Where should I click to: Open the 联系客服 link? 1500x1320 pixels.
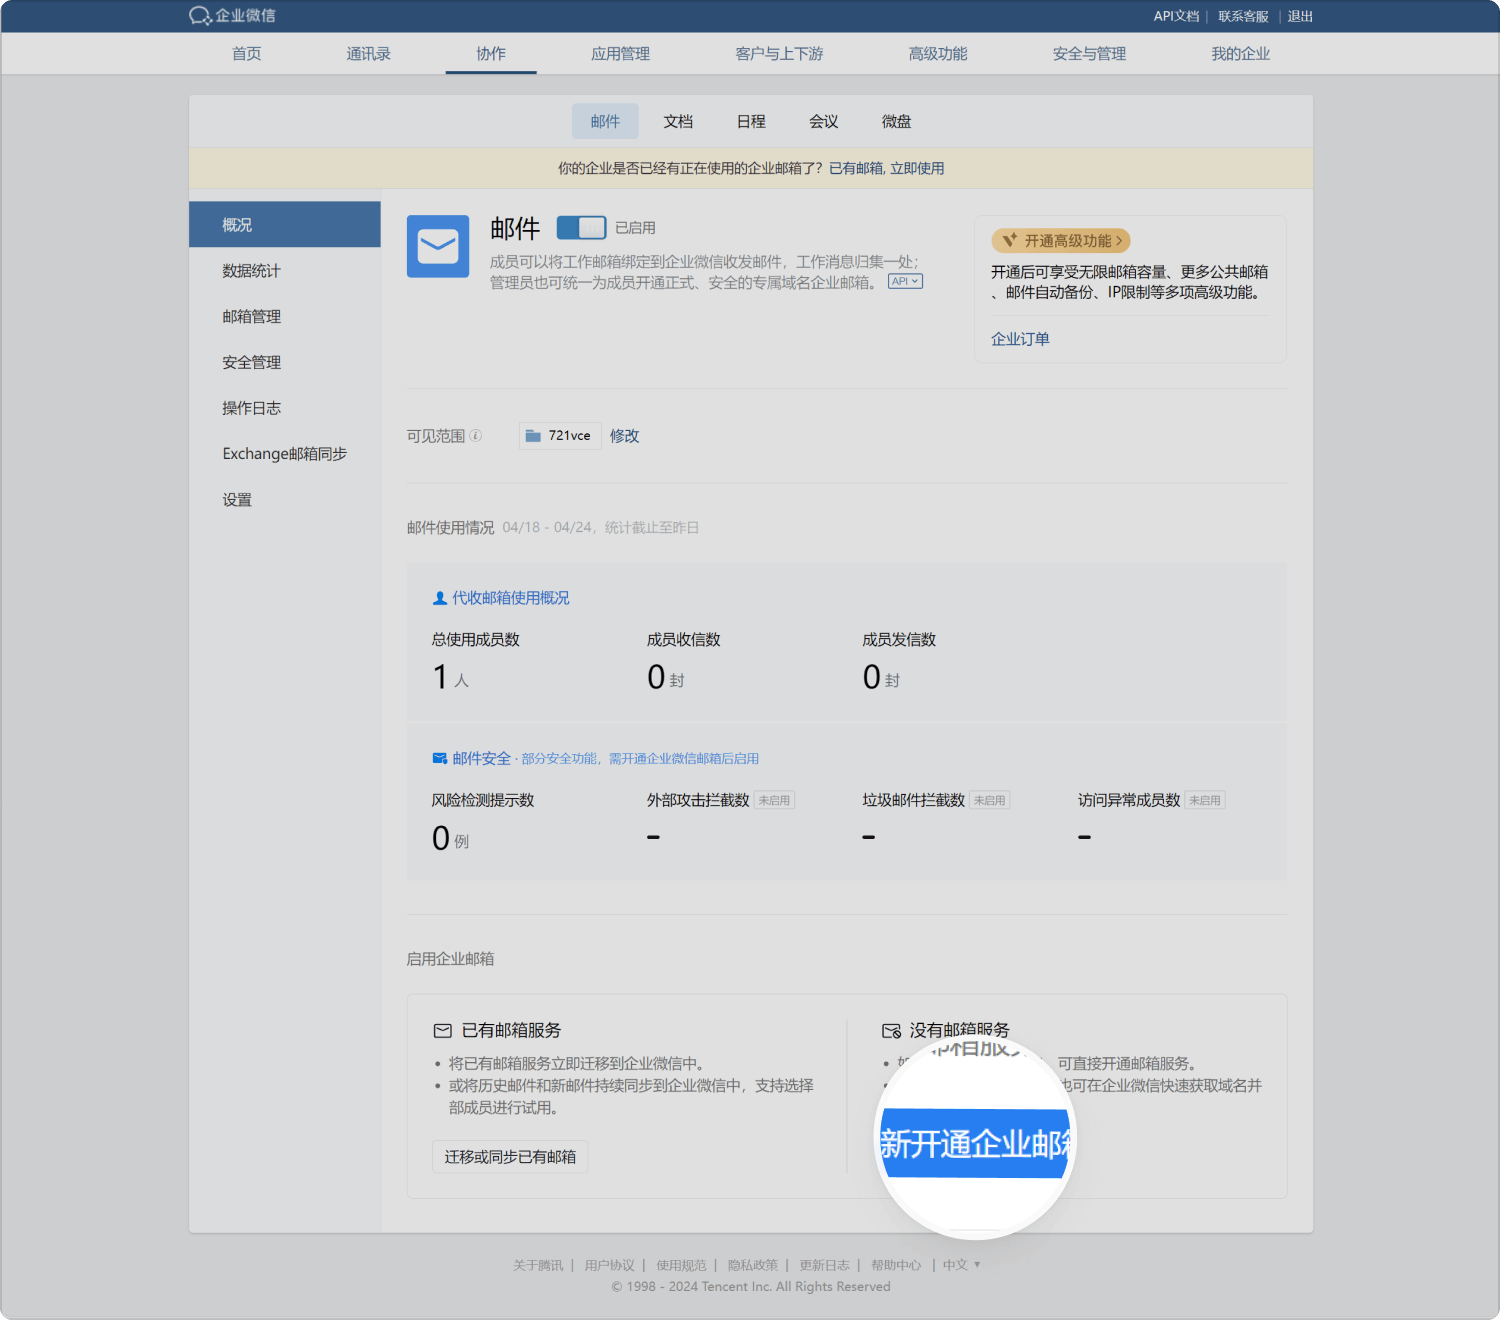pyautogui.click(x=1243, y=16)
